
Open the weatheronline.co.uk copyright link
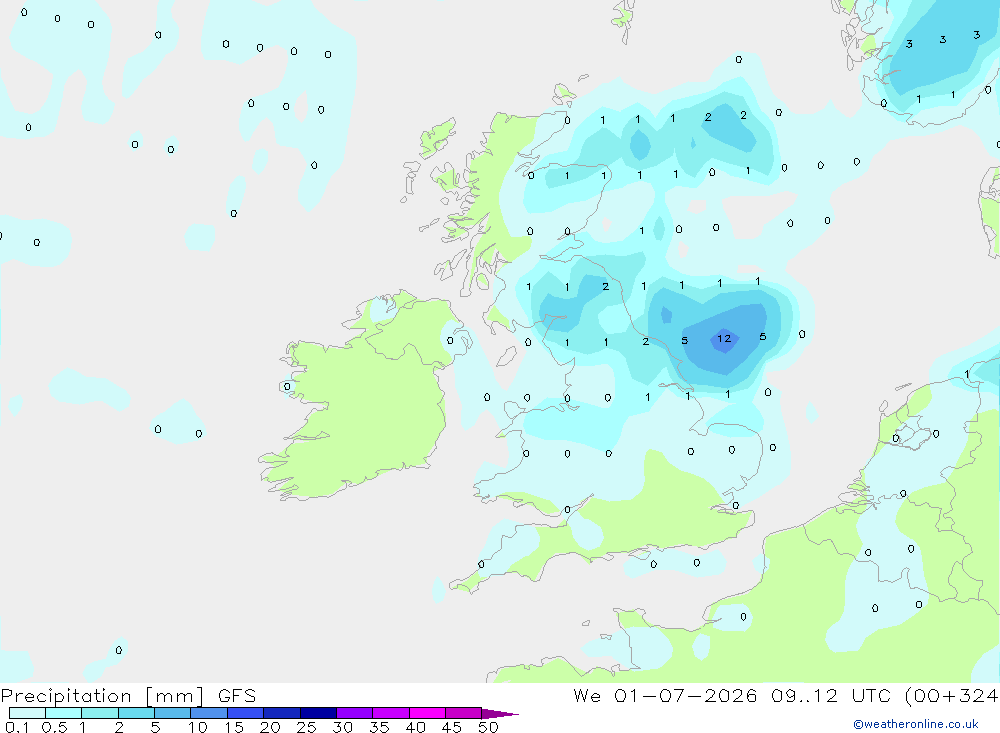pyautogui.click(x=915, y=724)
